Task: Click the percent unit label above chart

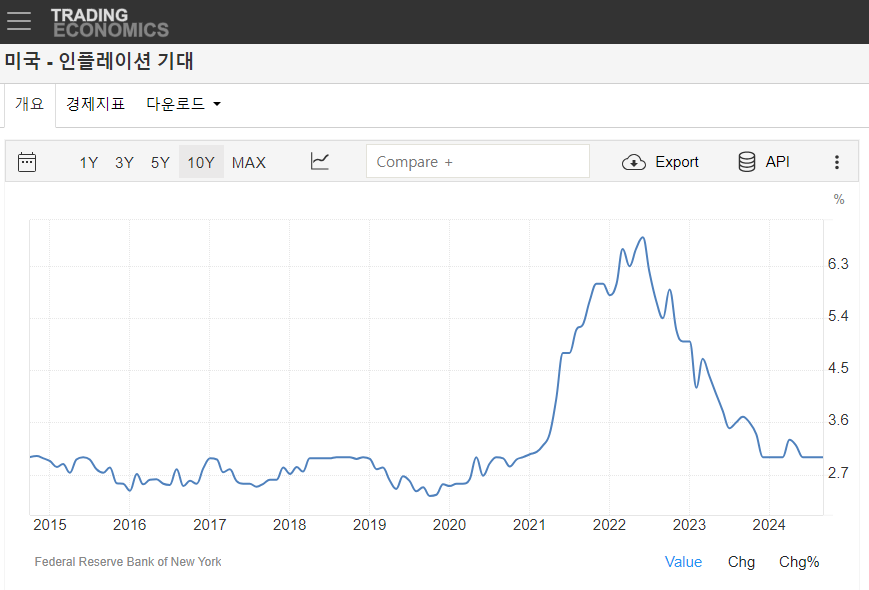Action: [x=839, y=199]
